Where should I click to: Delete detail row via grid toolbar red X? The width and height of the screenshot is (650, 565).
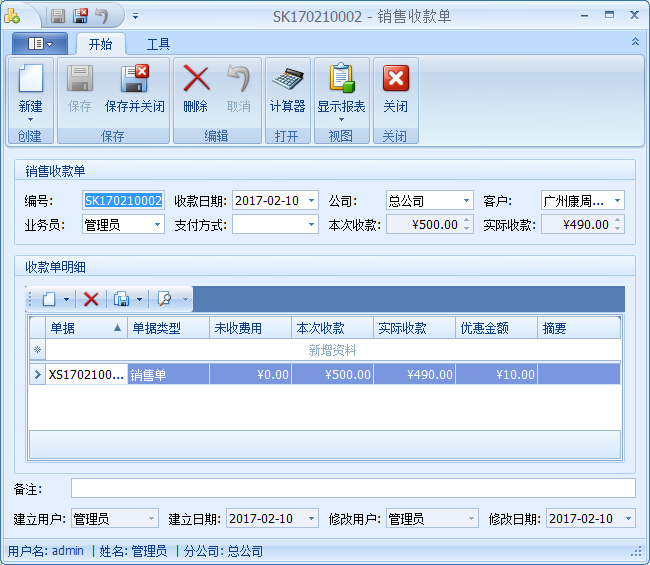point(91,299)
